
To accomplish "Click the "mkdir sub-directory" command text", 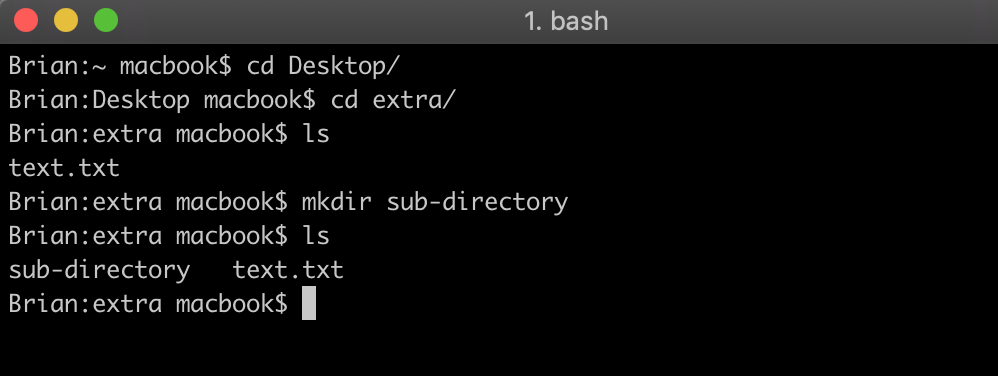I will point(435,202).
